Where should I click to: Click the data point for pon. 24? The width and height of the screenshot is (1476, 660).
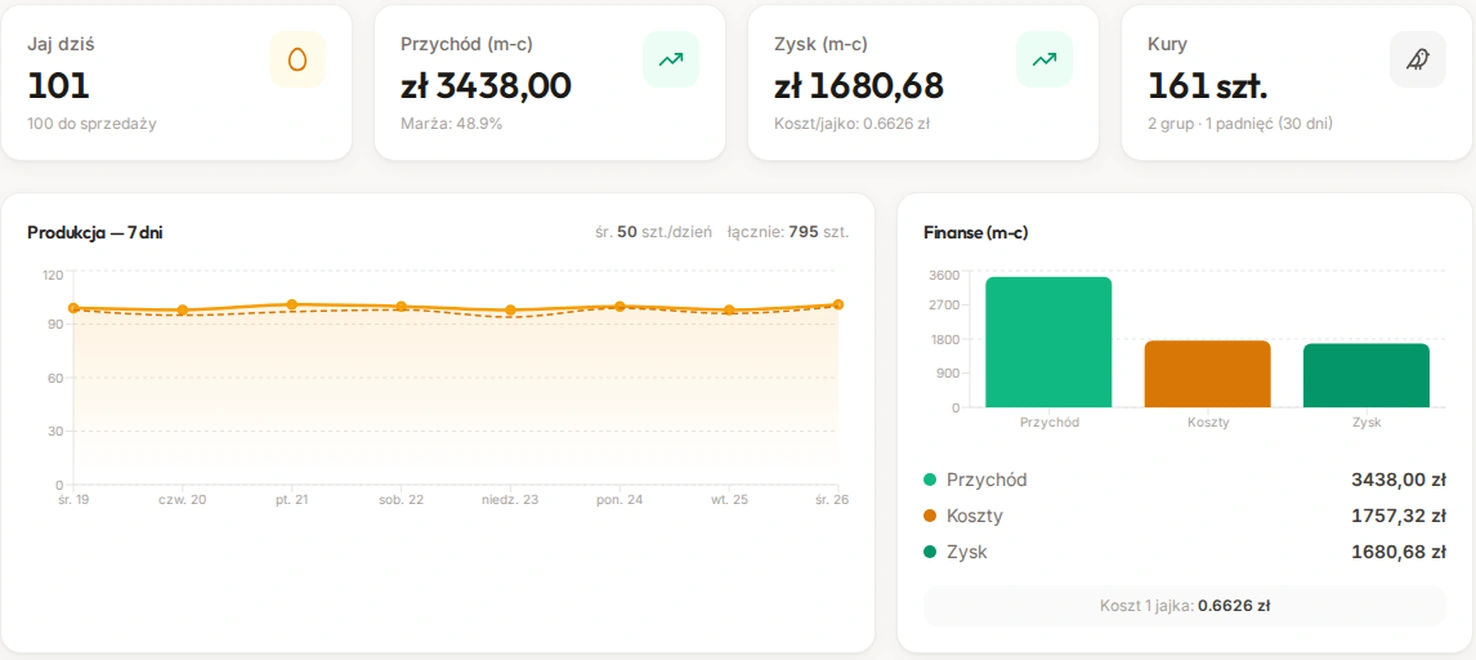pos(620,306)
